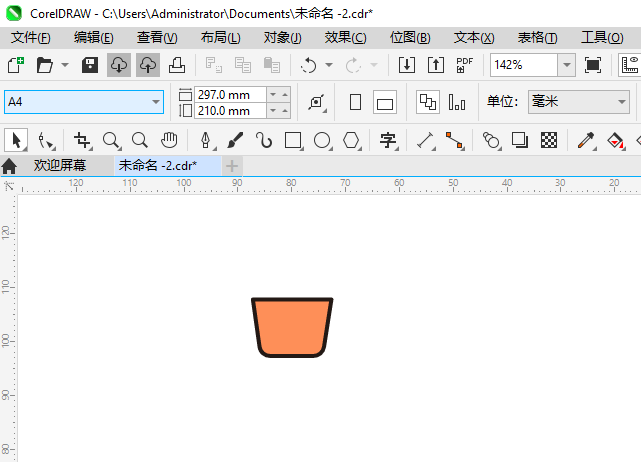
Task: Click the Copy icon
Action: (242, 65)
